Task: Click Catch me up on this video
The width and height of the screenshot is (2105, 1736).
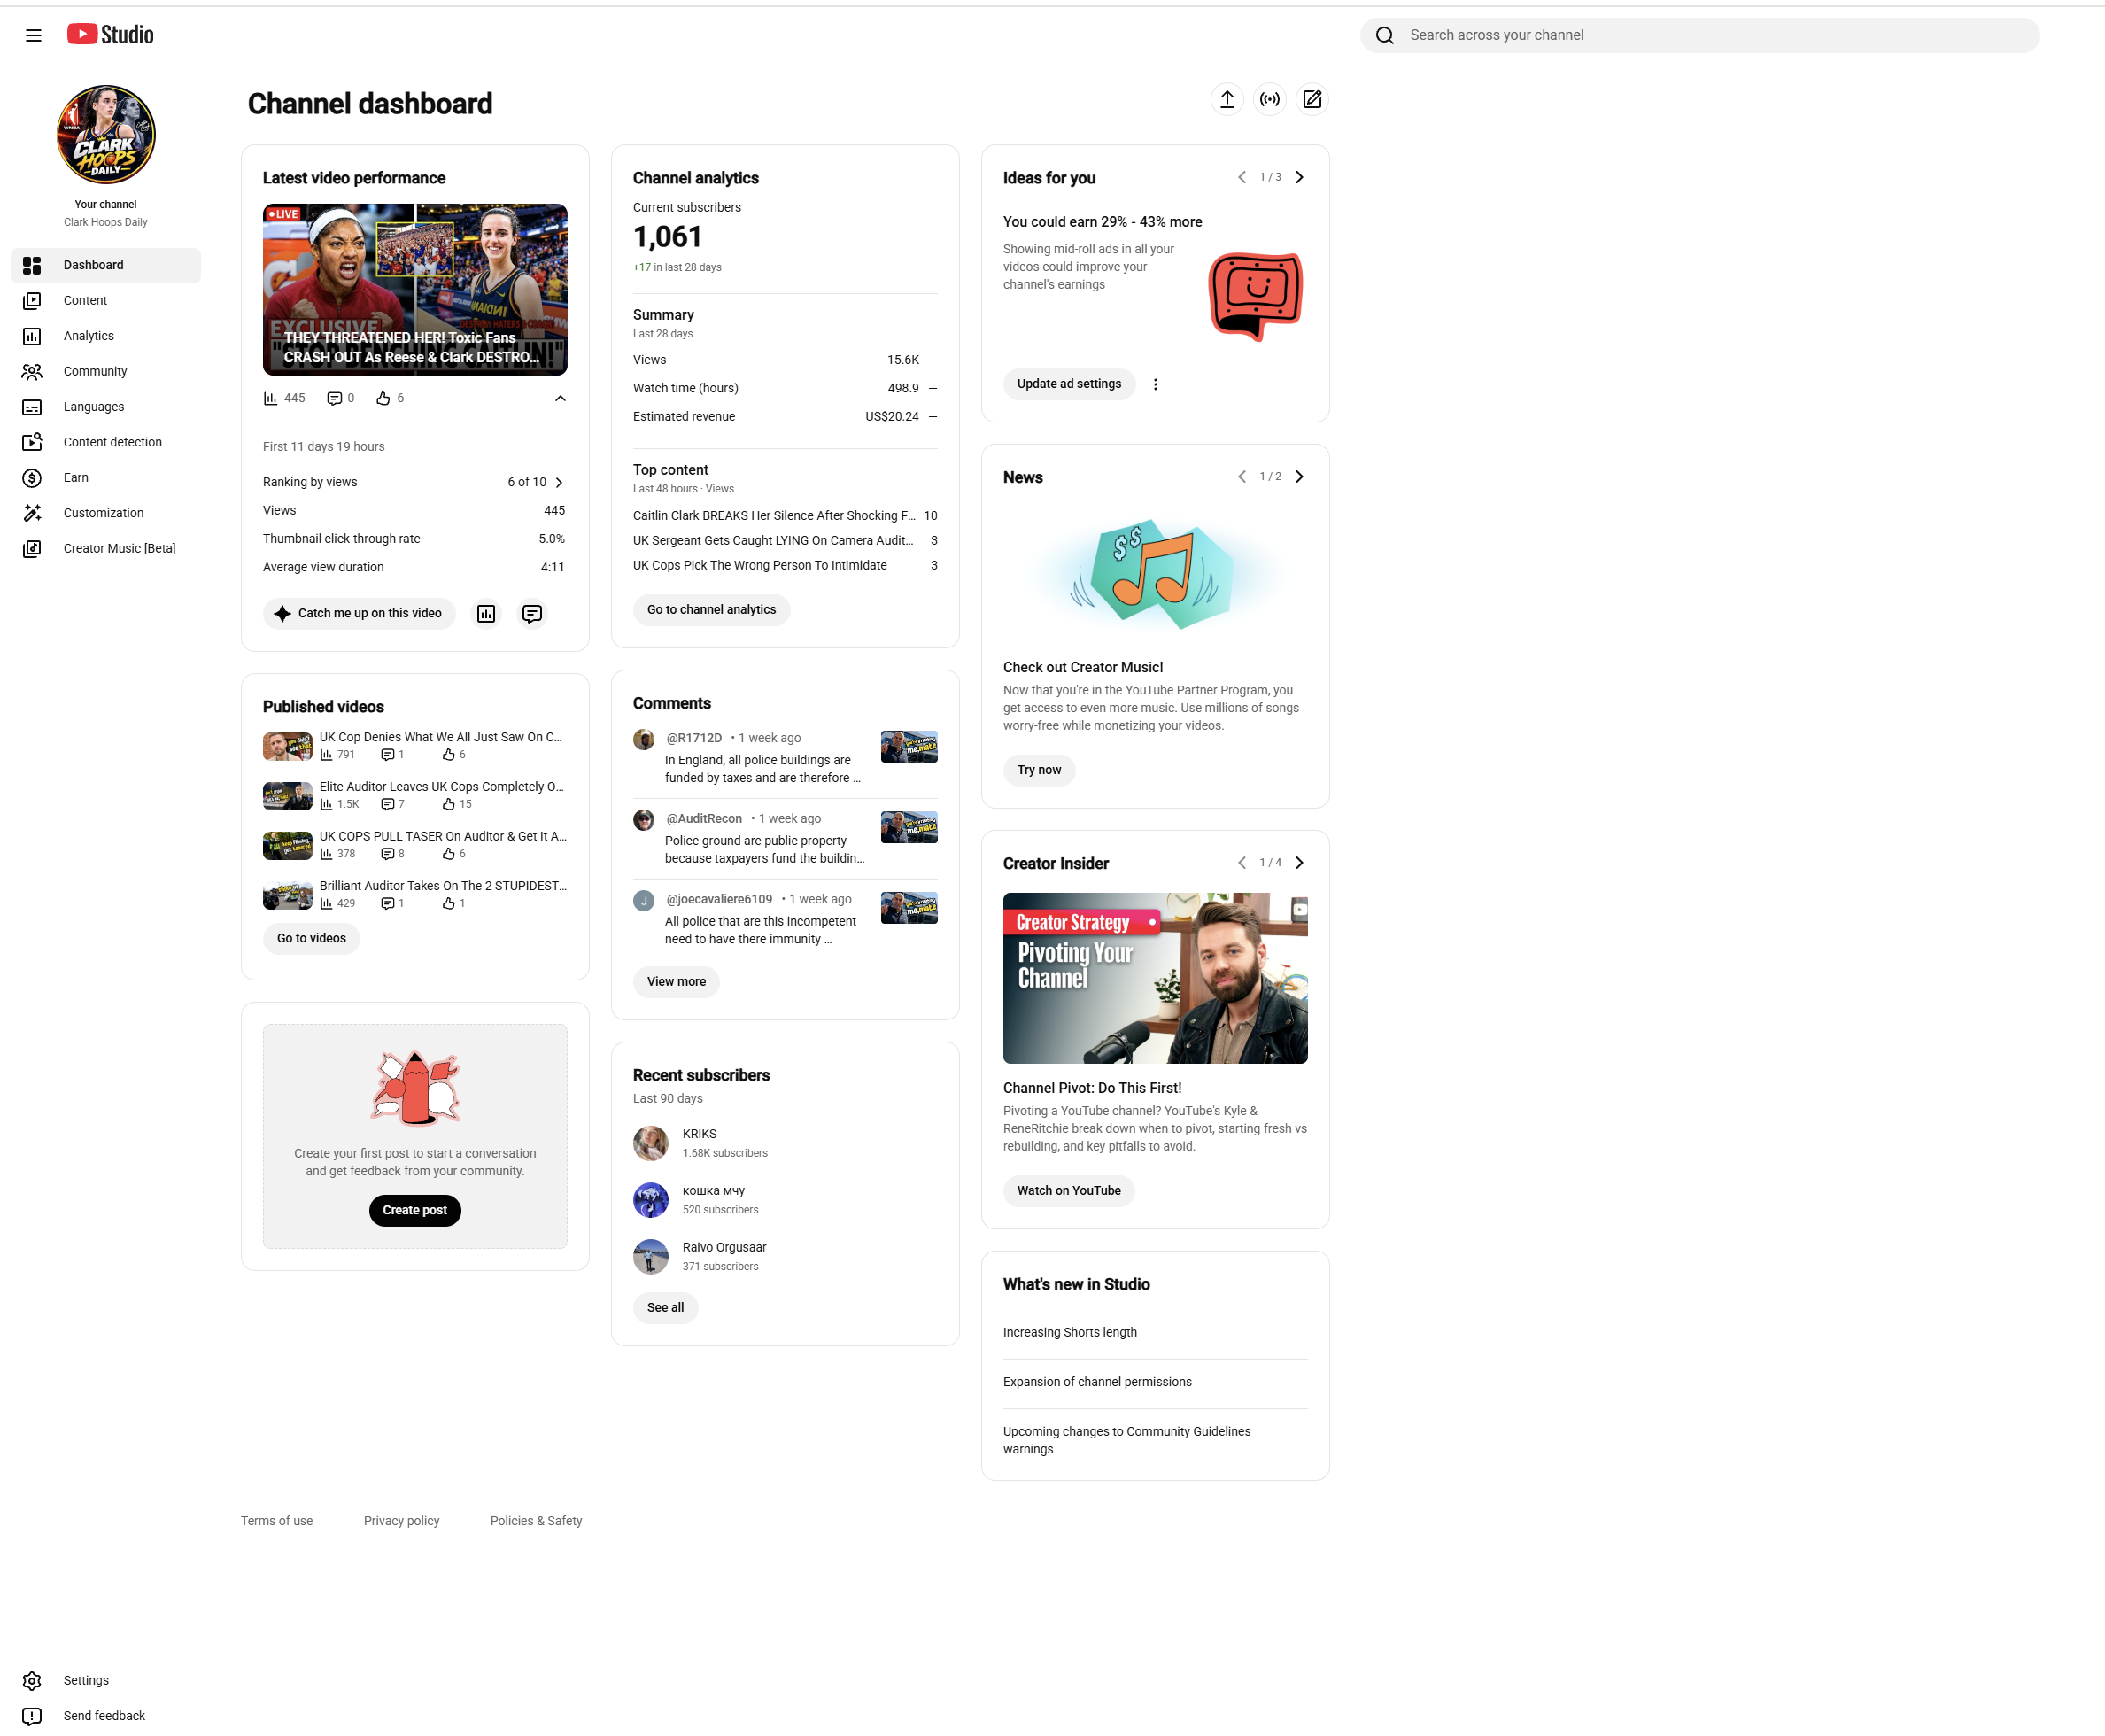Action: 359,614
